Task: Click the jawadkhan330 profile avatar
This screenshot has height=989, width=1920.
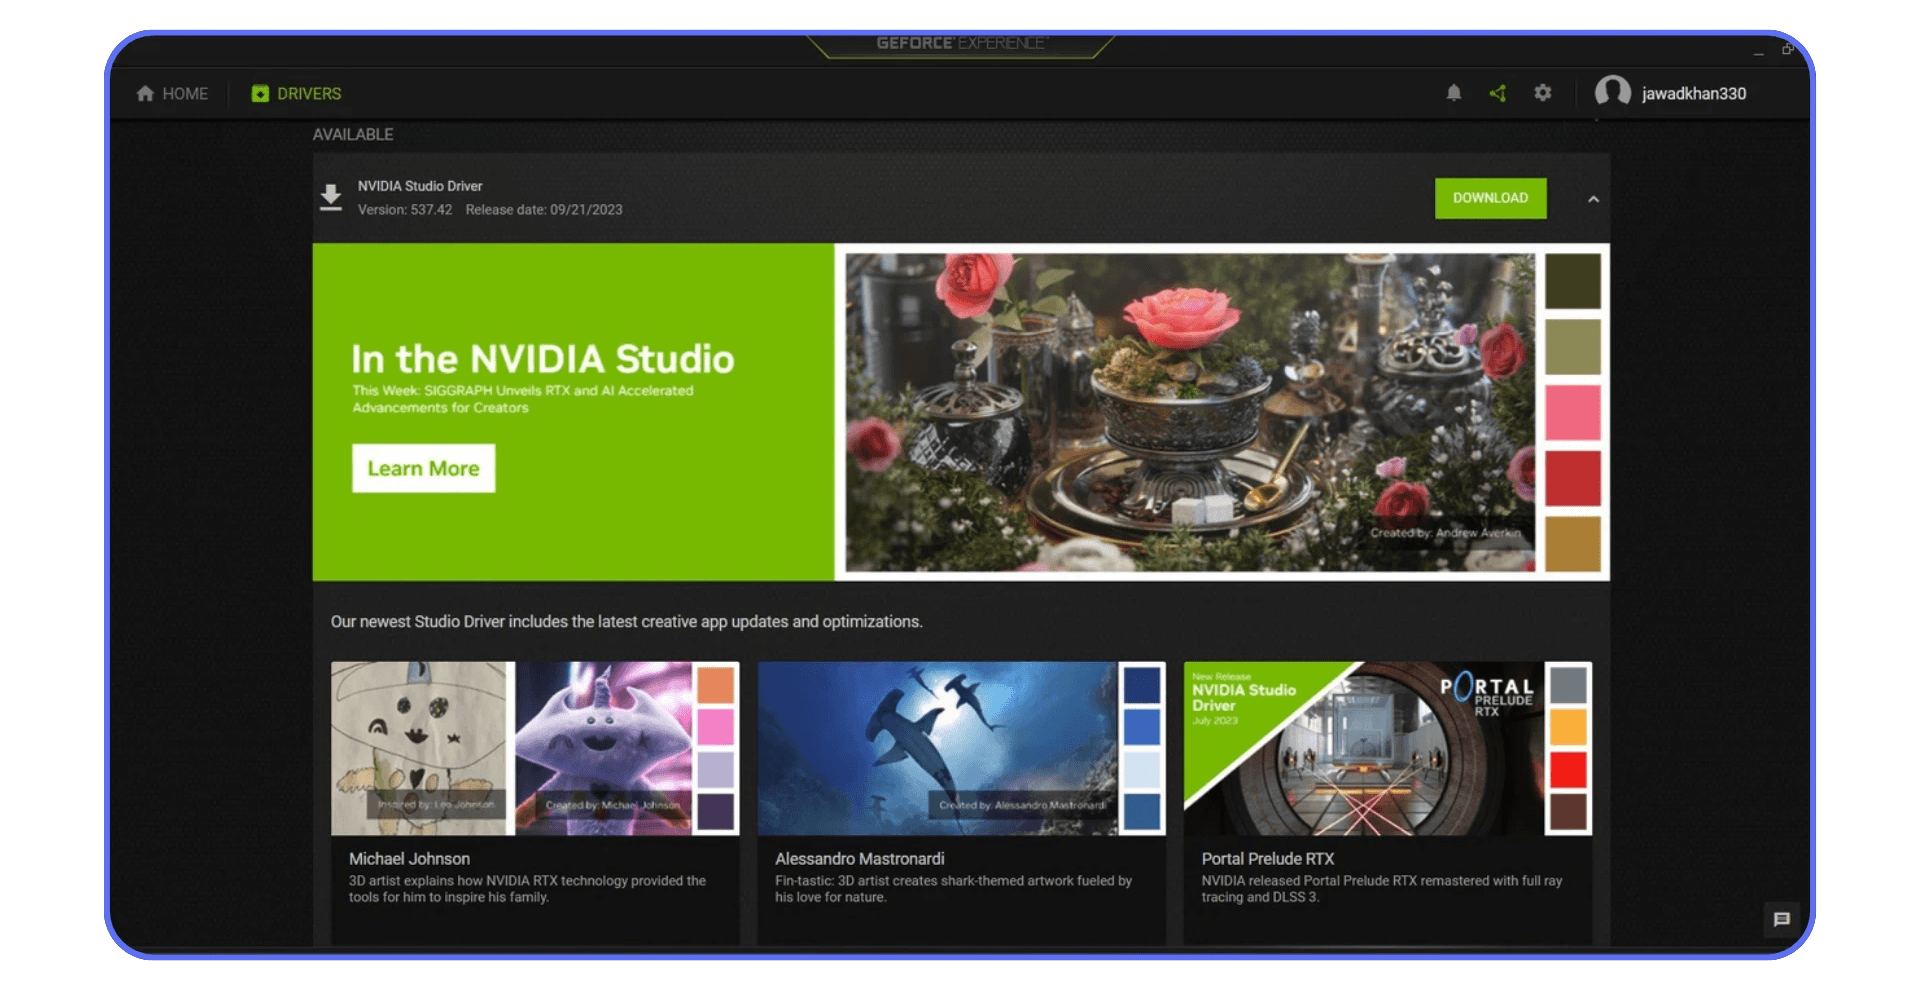Action: [1610, 93]
